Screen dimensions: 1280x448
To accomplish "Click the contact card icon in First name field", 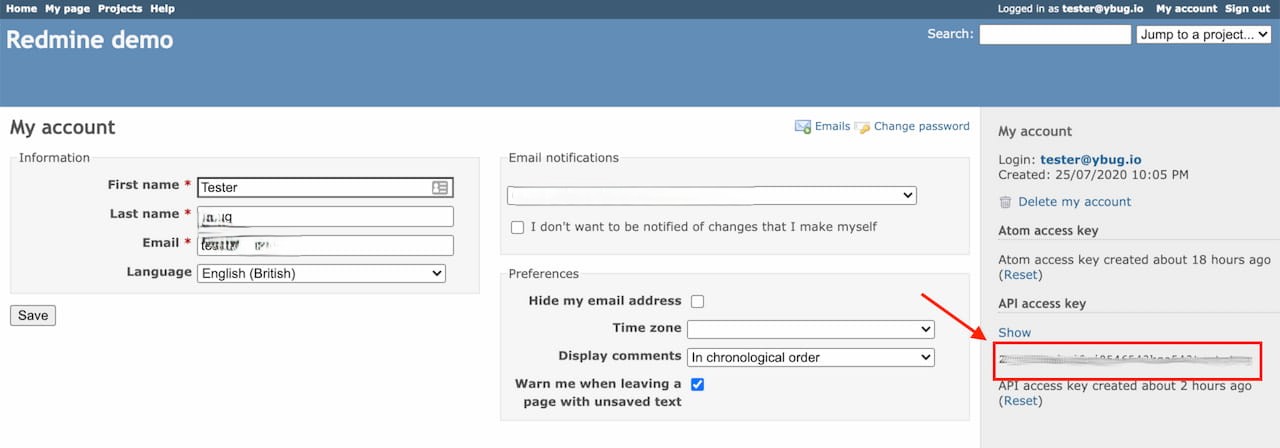I will pos(440,187).
